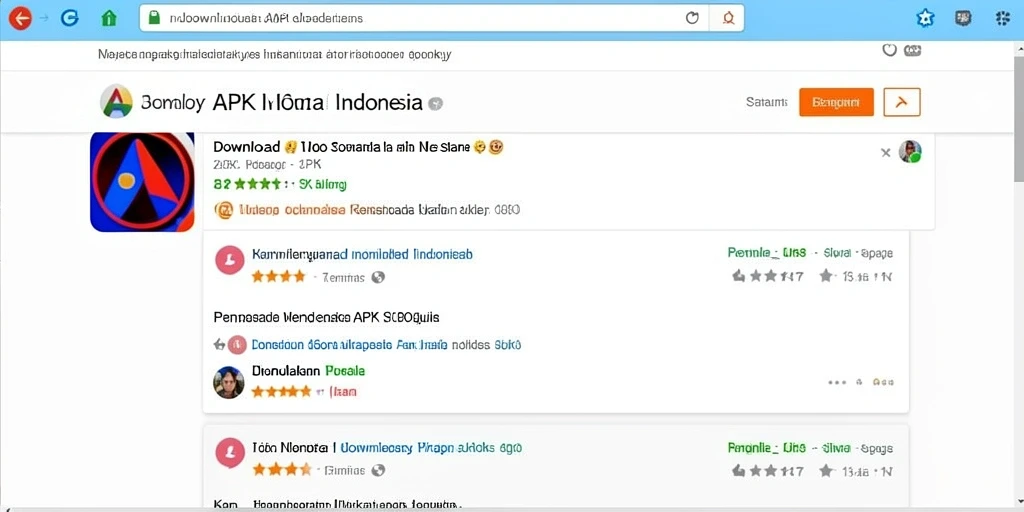This screenshot has height=512, width=1024.
Task: Click the gray badge after Indonesia title
Action: click(436, 103)
